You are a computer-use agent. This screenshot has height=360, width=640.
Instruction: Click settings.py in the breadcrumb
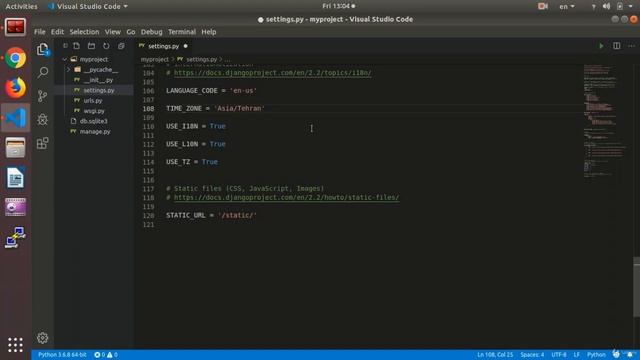[x=201, y=60]
